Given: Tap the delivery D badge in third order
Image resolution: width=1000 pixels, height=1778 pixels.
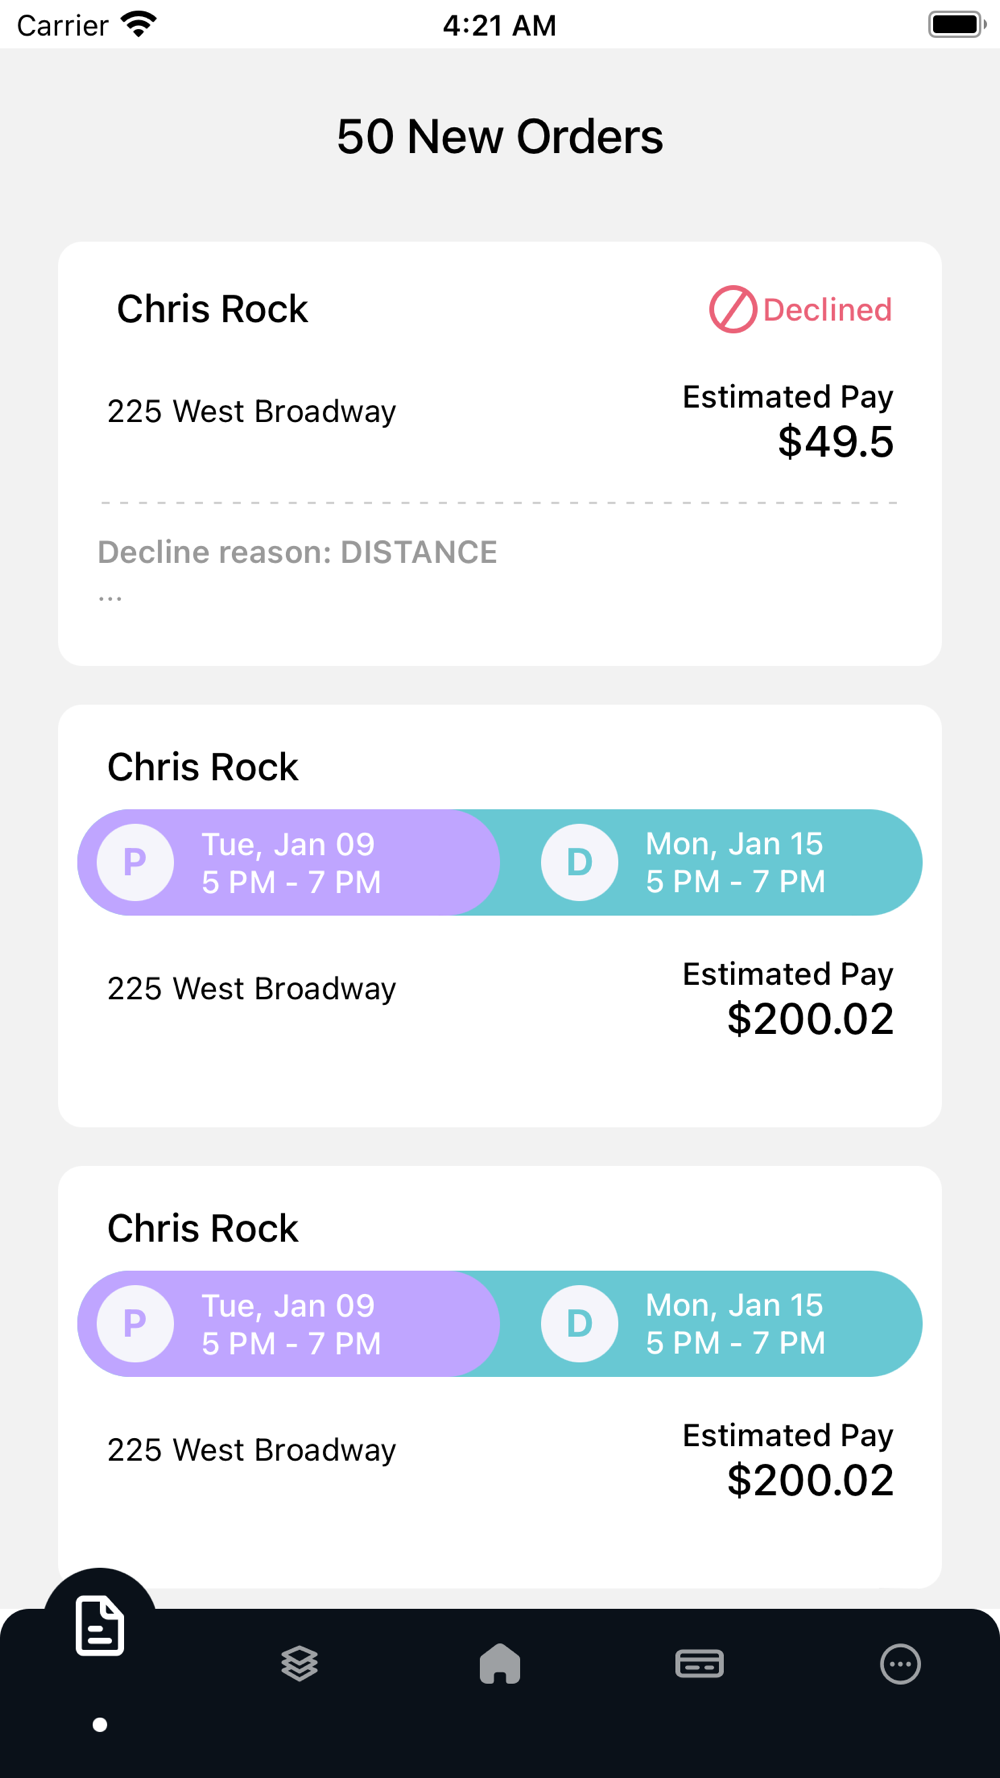Looking at the screenshot, I should coord(579,1324).
